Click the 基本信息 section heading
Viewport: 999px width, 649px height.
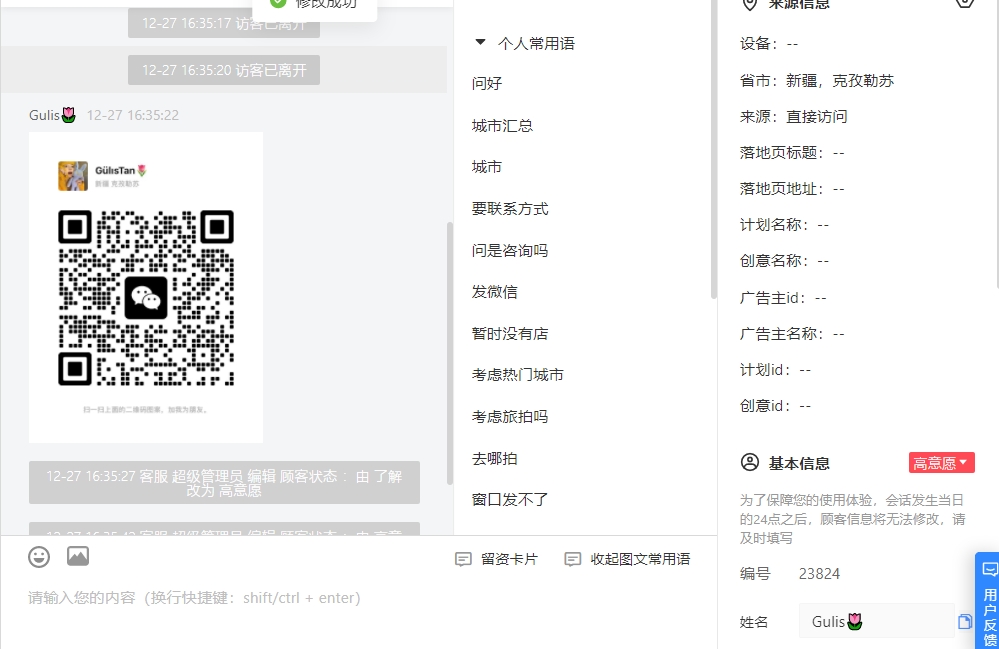tap(799, 463)
